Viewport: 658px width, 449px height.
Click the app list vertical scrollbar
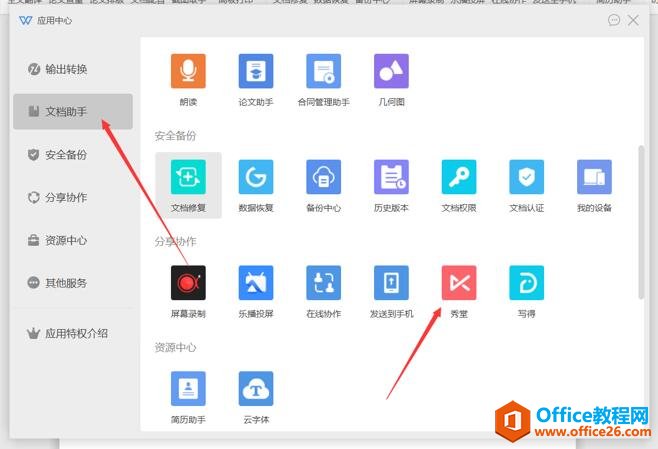pos(641,222)
